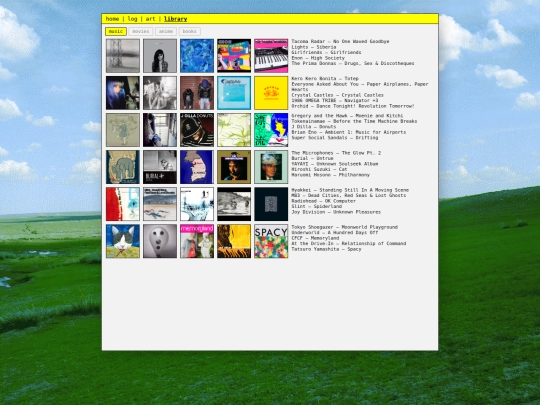Click text 'The Prima Donnas – Drugs, Sex & Discotheques'

(353, 63)
